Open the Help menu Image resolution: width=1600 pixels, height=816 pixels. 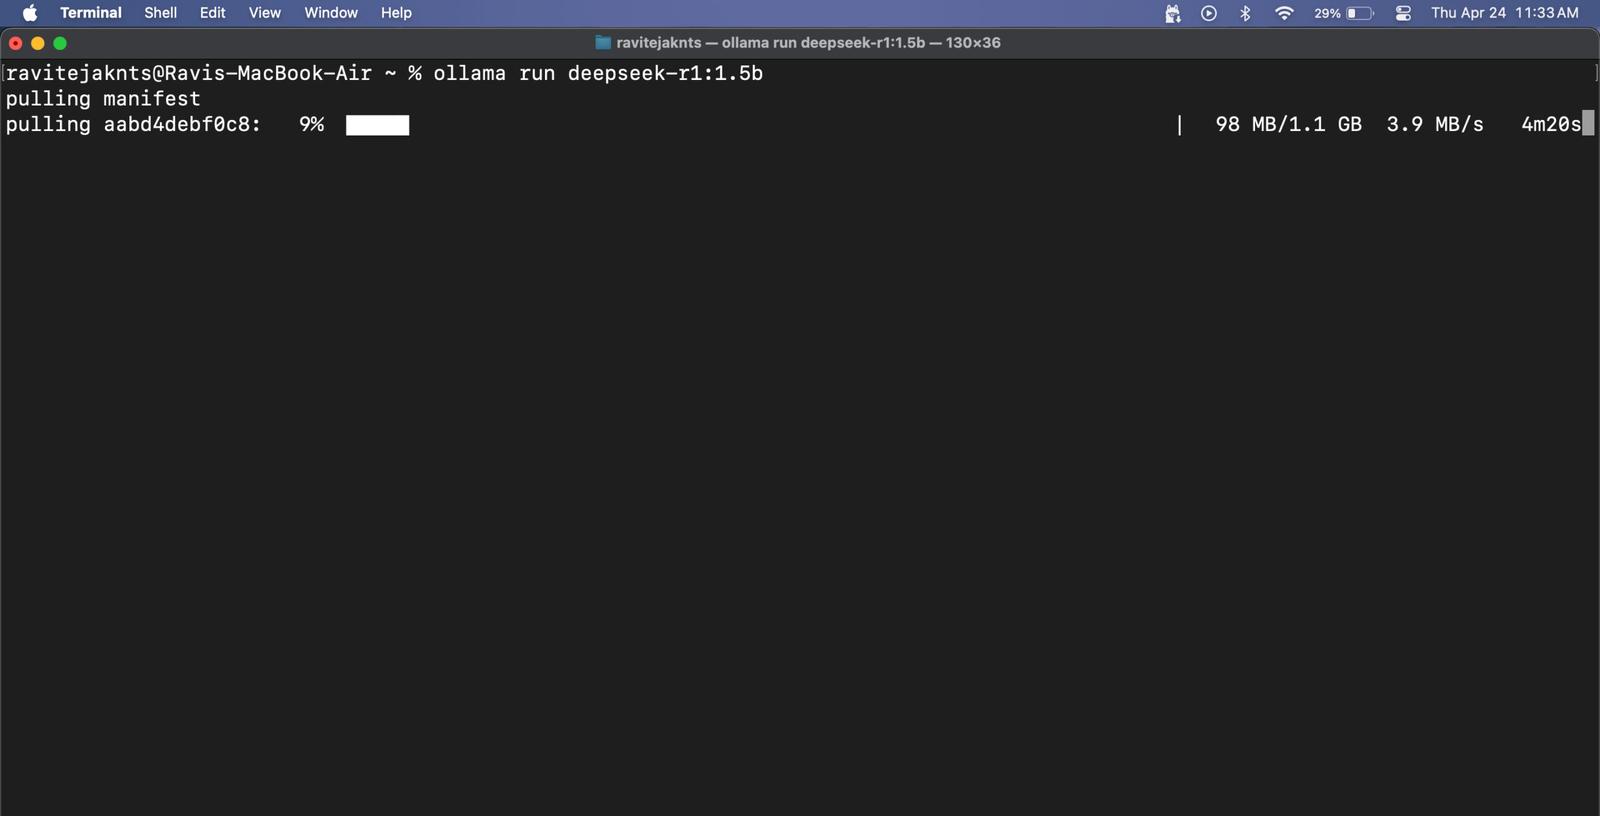[396, 13]
